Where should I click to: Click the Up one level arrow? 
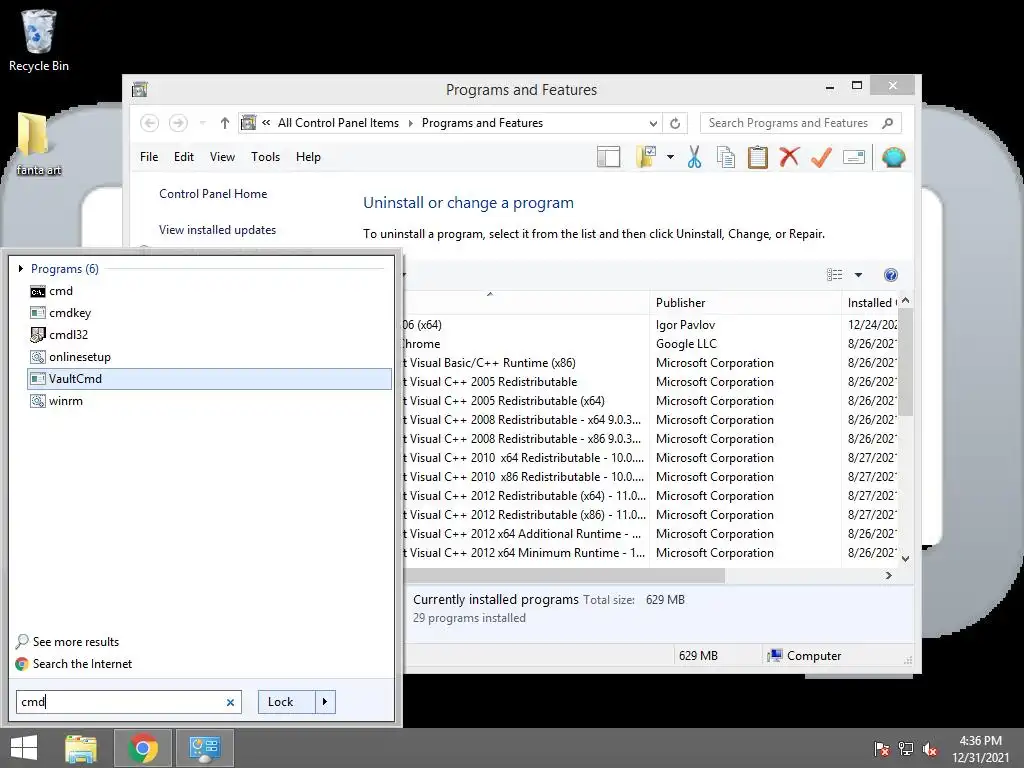[x=225, y=123]
